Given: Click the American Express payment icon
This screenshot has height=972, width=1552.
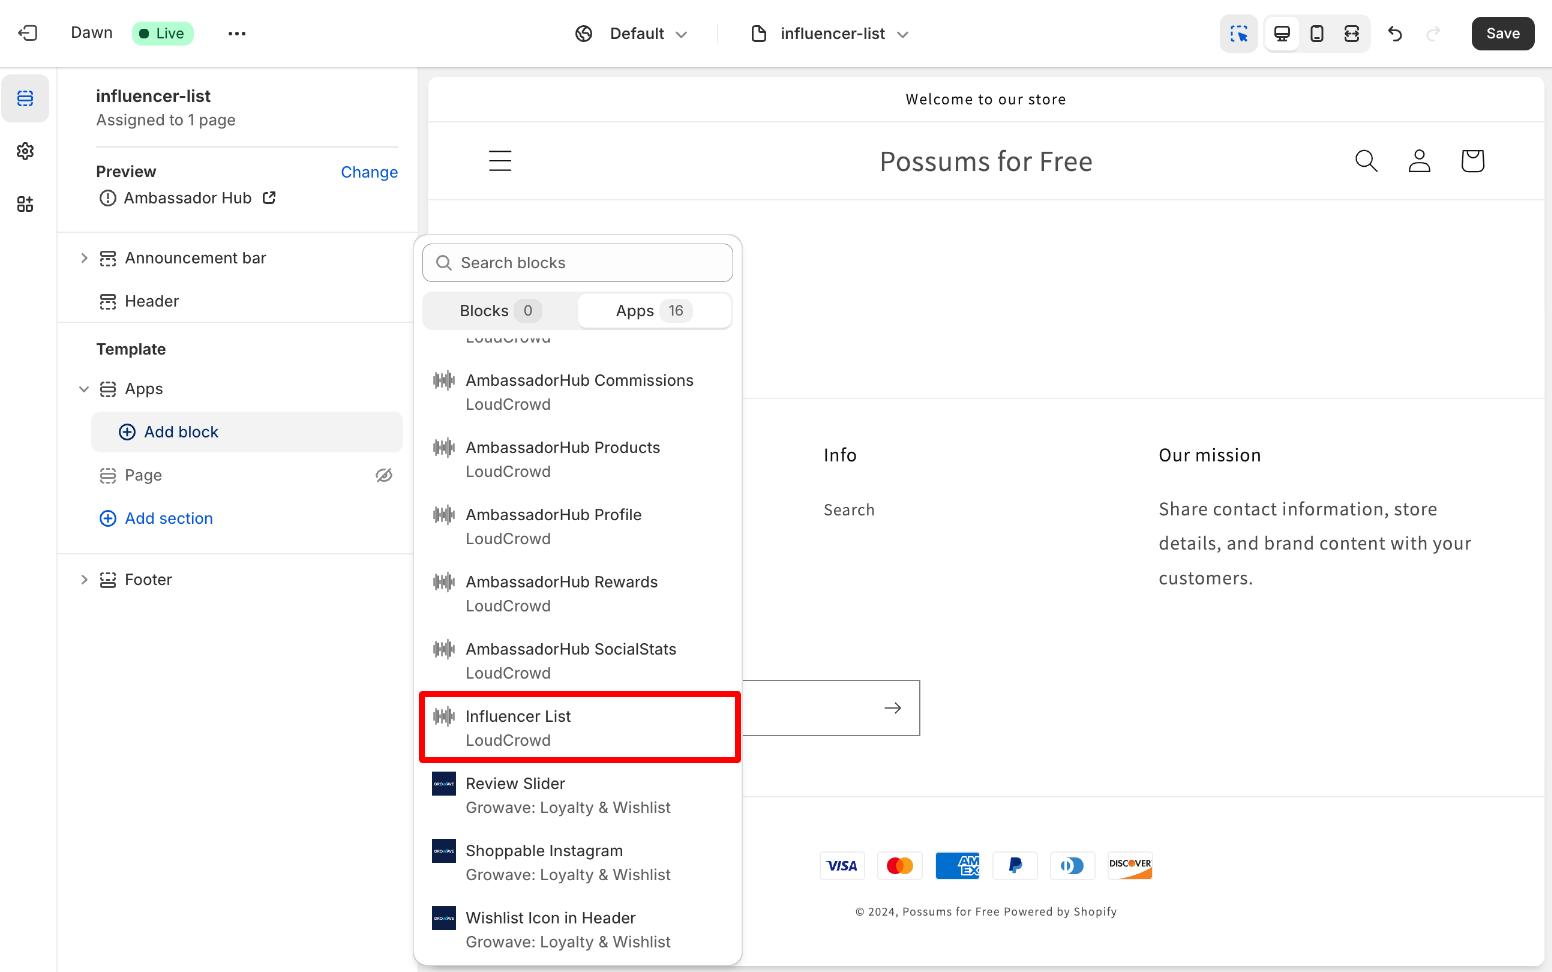Looking at the screenshot, I should pos(957,866).
